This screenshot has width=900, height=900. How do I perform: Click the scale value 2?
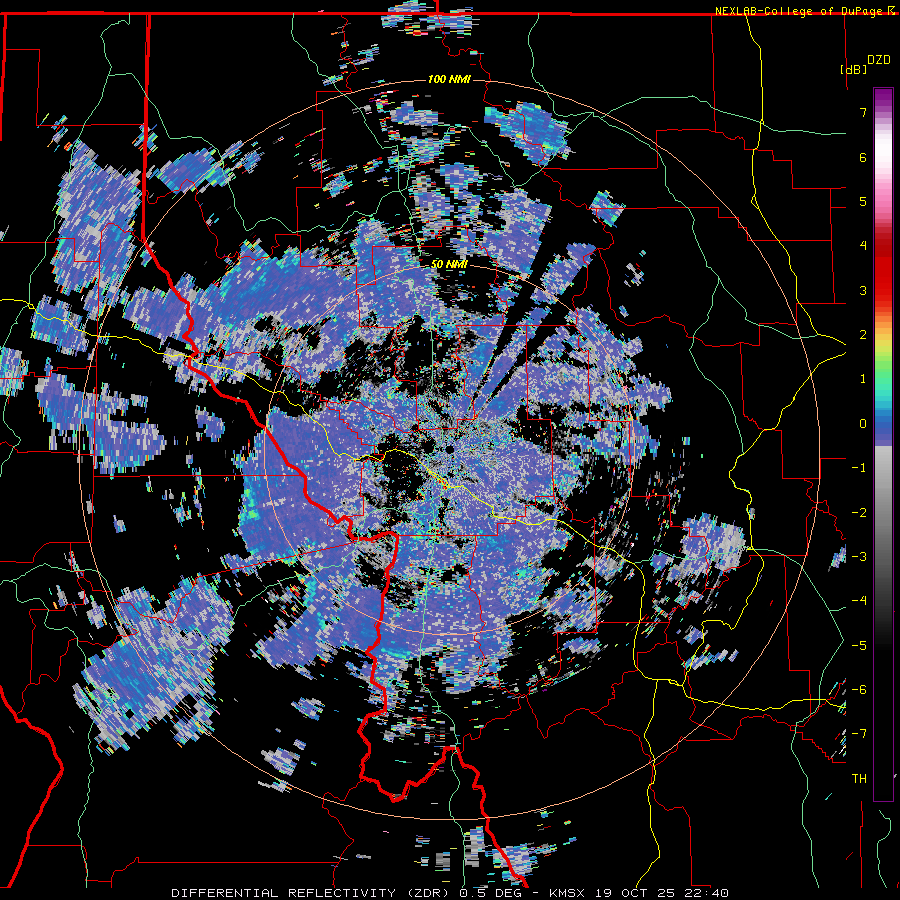point(863,335)
